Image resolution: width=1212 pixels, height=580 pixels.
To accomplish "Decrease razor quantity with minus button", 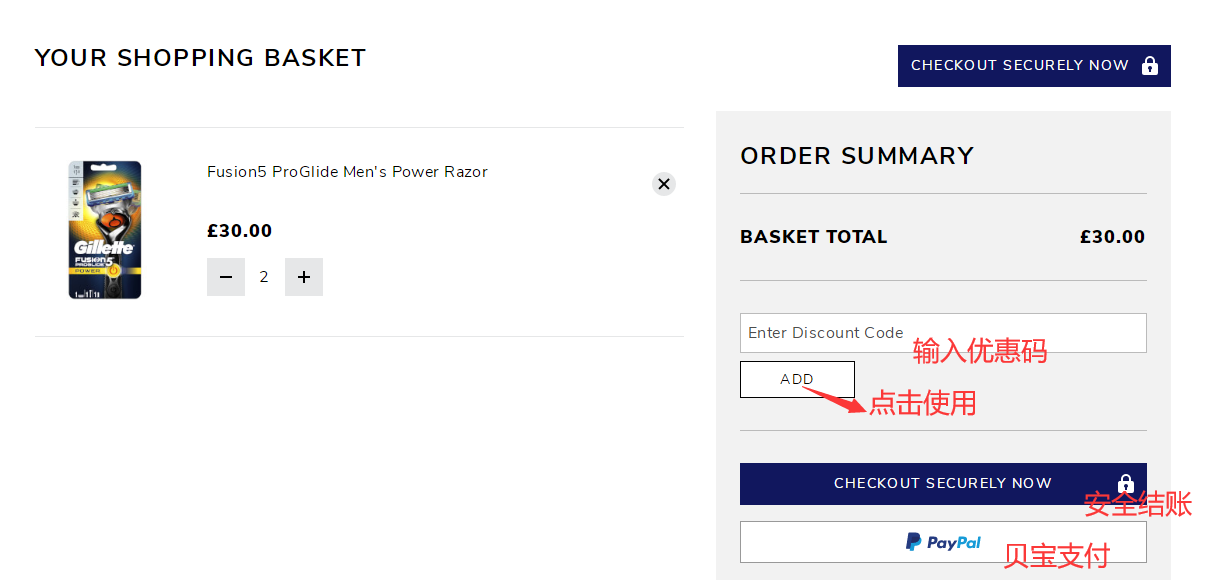I will click(x=226, y=277).
